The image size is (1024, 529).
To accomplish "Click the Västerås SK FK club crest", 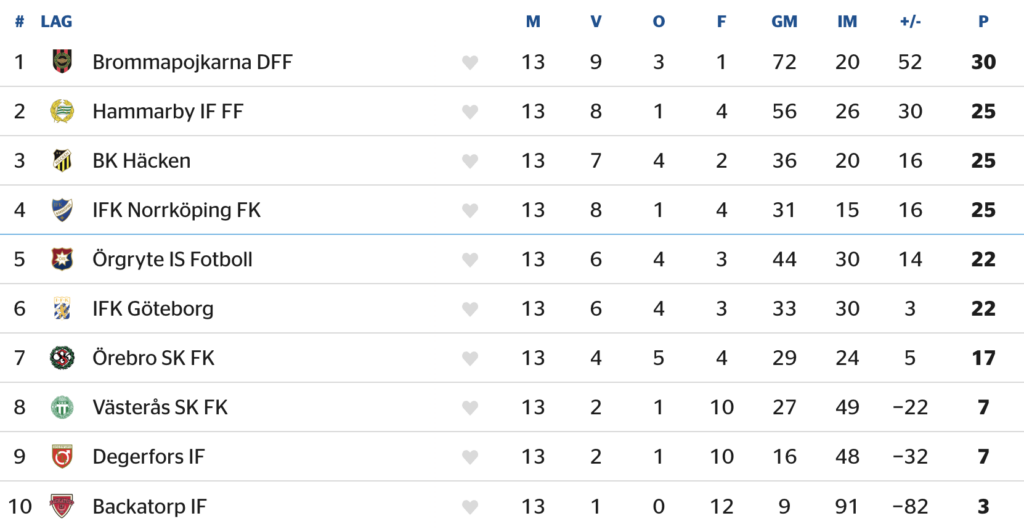I will [x=62, y=407].
